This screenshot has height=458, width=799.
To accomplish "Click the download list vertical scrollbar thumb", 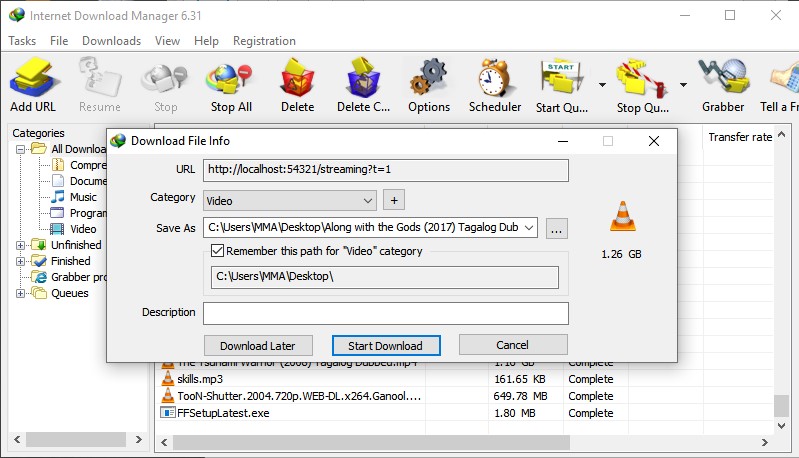I will (x=781, y=406).
